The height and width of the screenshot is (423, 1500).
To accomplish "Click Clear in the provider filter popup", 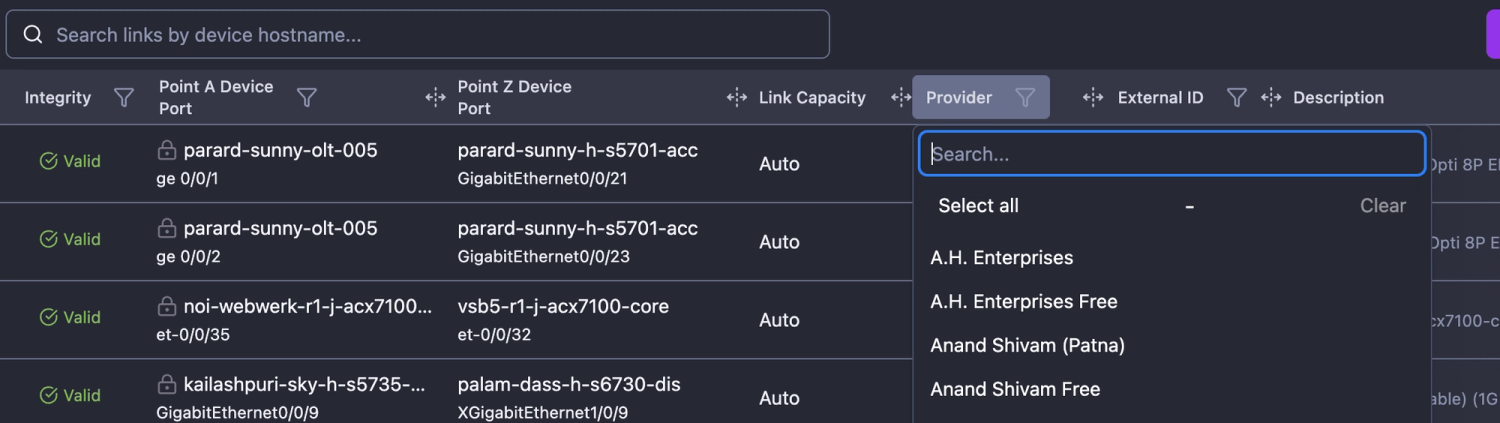I will [1383, 206].
